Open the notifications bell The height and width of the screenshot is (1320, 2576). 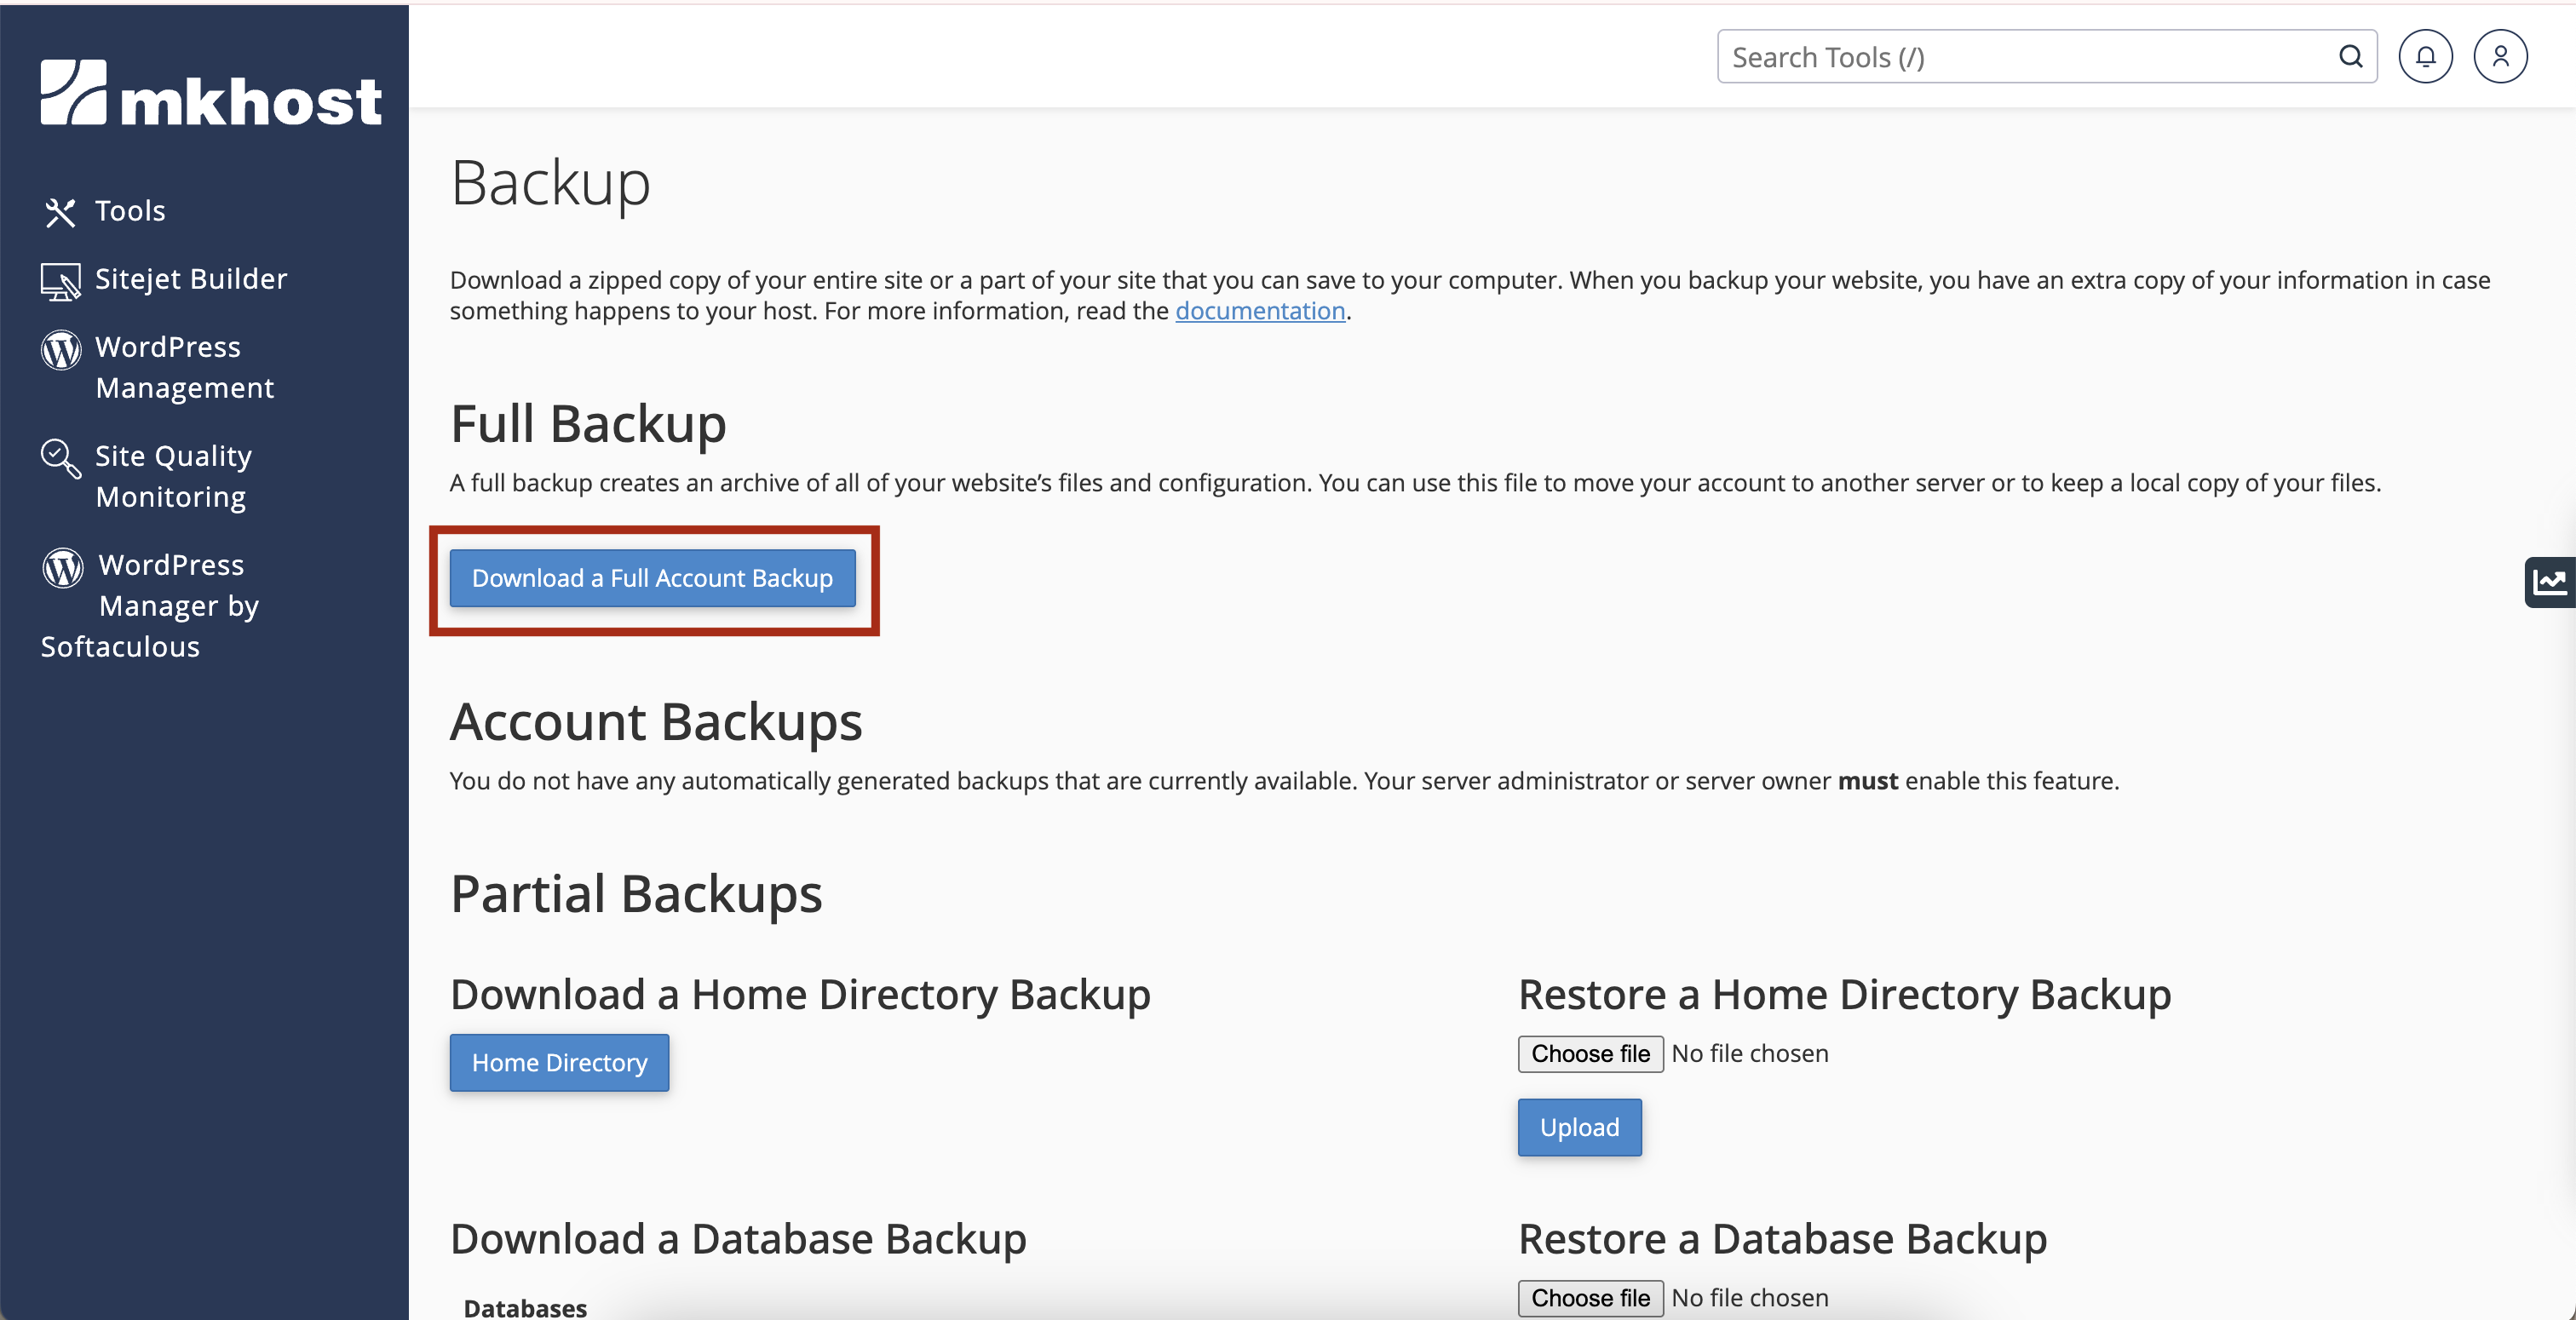[x=2424, y=57]
